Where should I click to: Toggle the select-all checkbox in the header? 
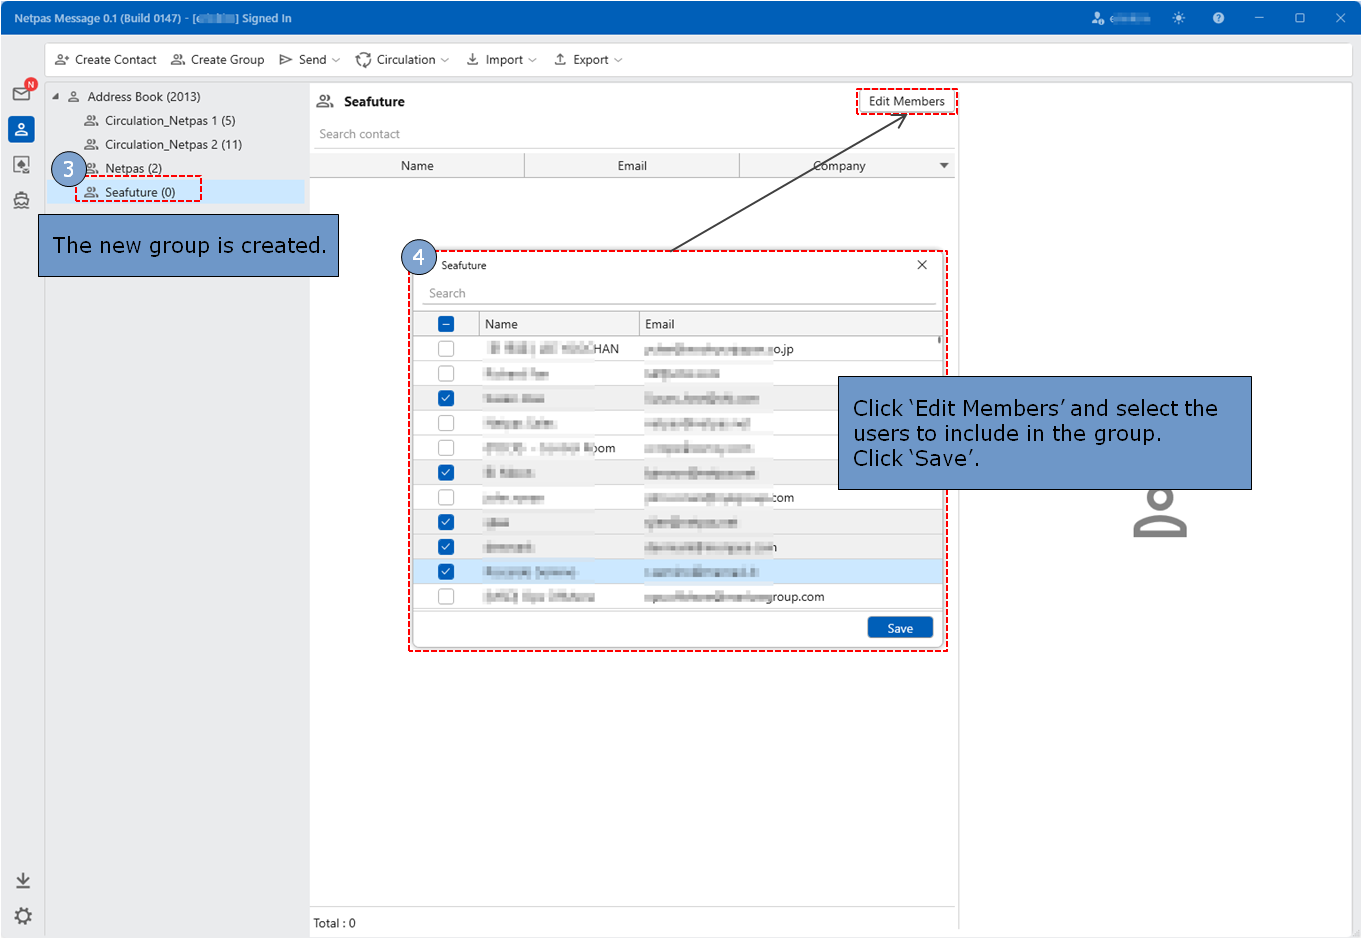(x=446, y=324)
